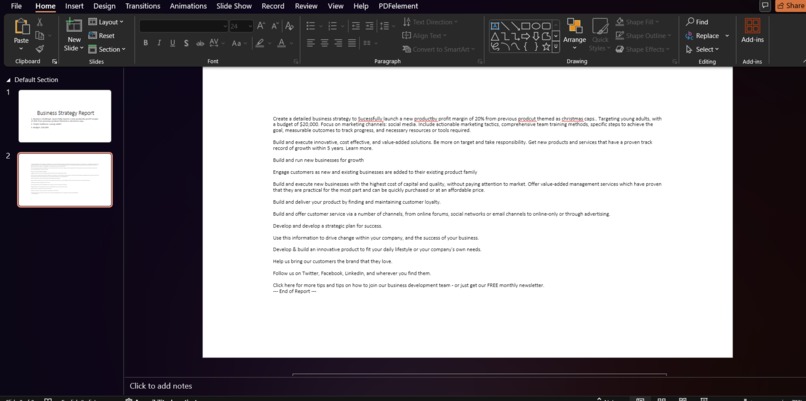Align text left
The image size is (806, 401).
coord(310,43)
